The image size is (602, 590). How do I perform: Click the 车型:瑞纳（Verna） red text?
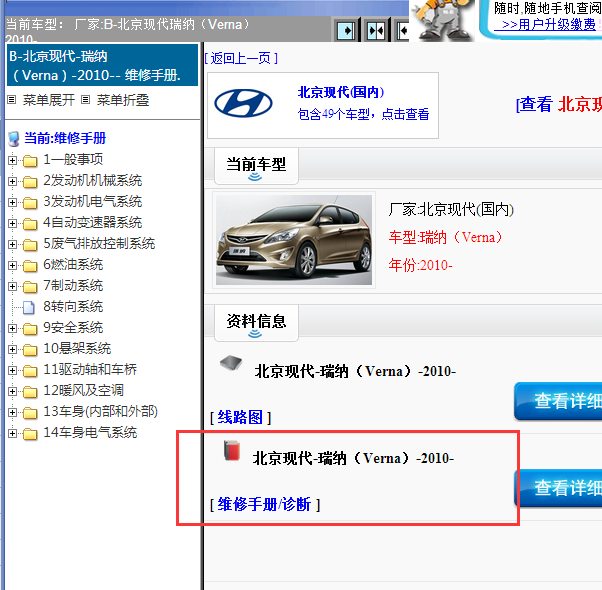coord(445,238)
